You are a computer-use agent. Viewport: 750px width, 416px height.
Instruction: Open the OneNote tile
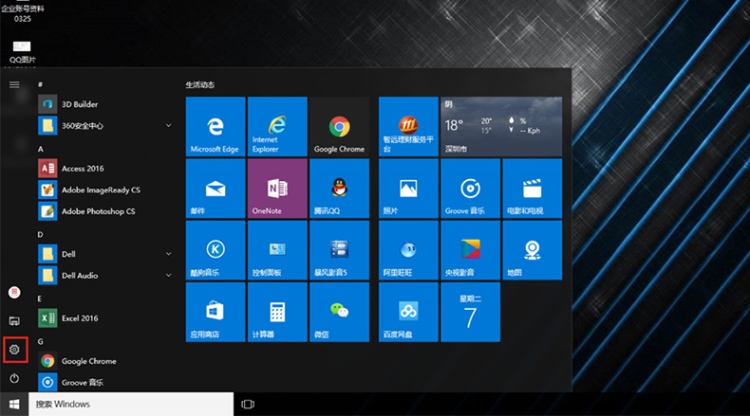click(x=277, y=188)
